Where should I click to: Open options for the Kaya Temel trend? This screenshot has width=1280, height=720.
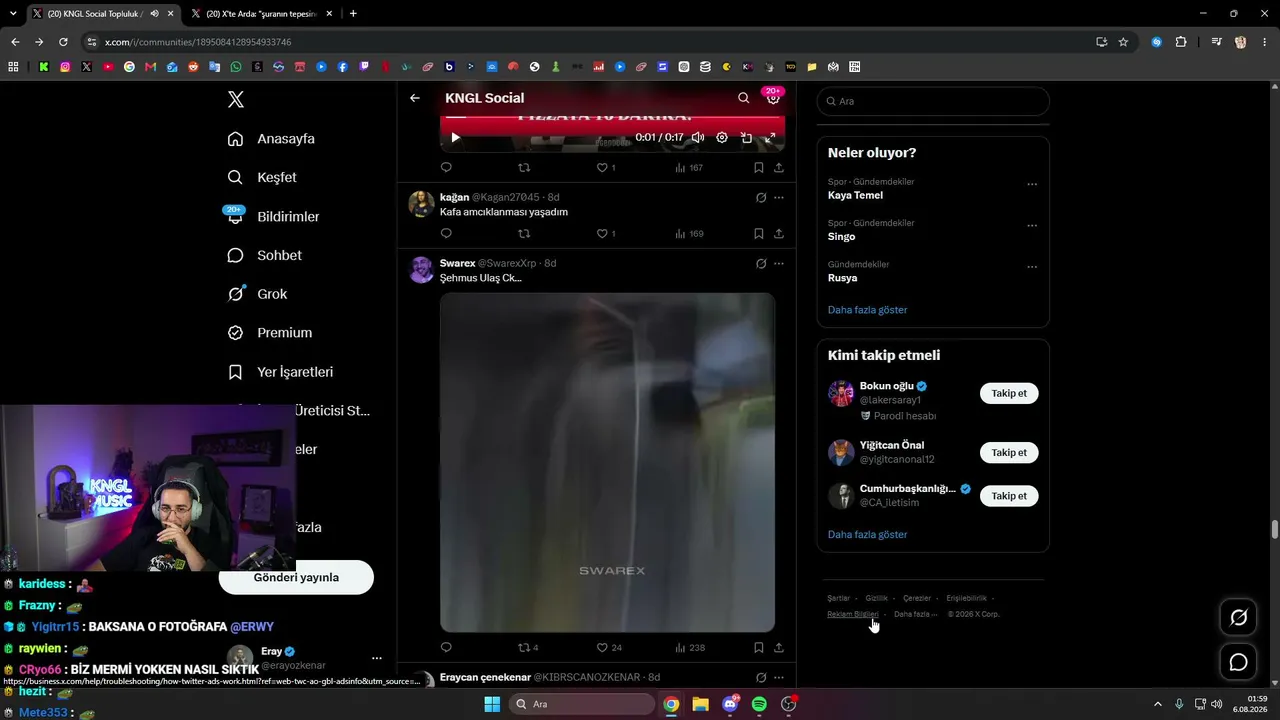click(x=1032, y=184)
